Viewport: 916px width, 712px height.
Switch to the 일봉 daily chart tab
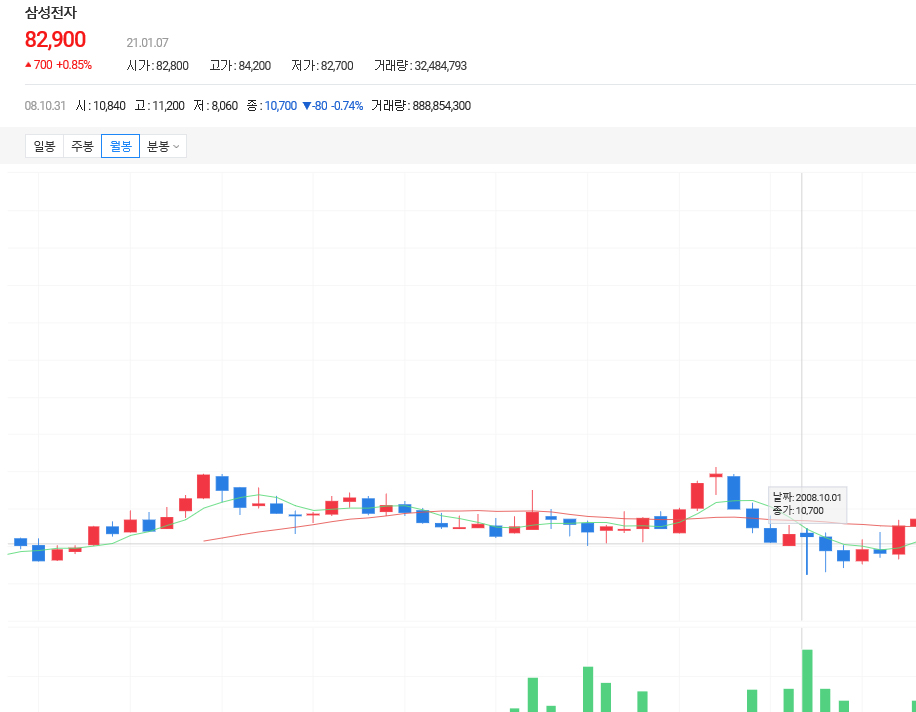(44, 146)
